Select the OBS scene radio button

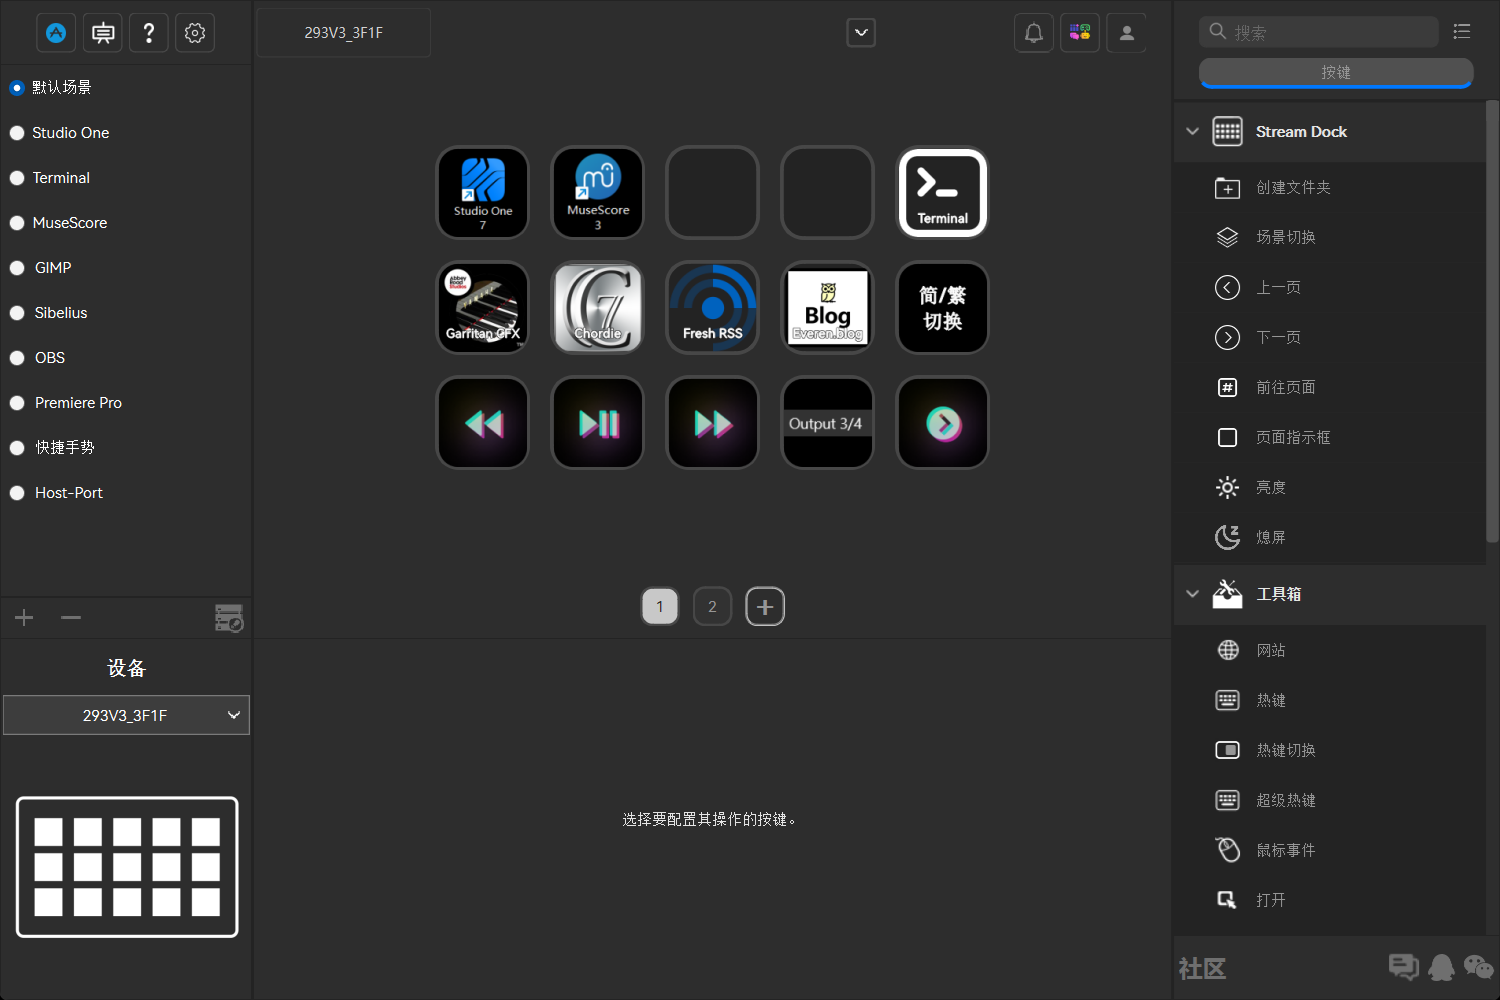[17, 358]
